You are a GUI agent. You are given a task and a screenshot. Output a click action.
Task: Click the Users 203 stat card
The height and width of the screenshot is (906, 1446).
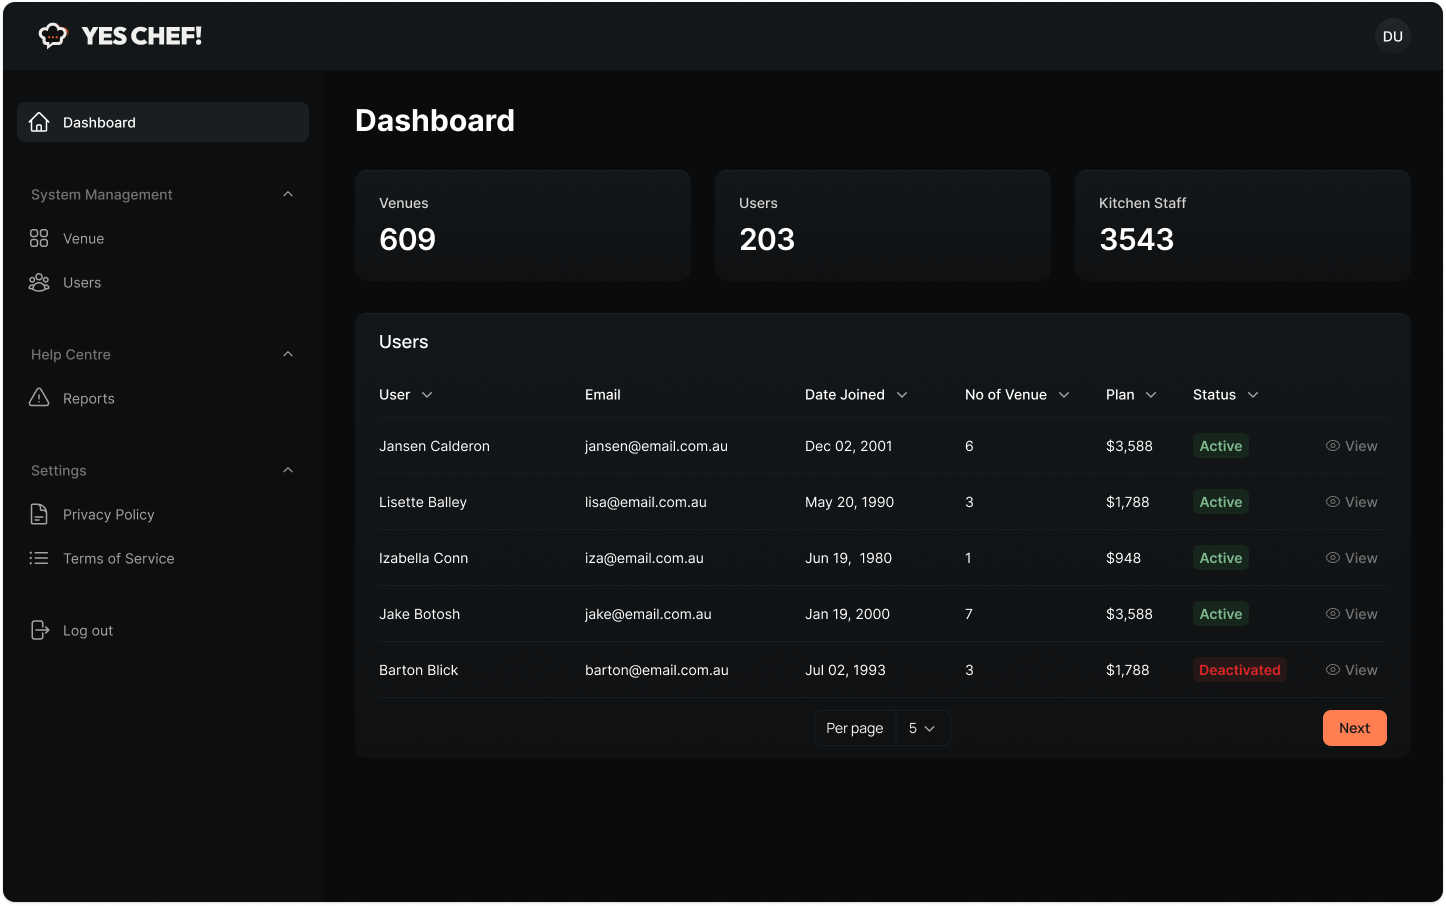[883, 225]
